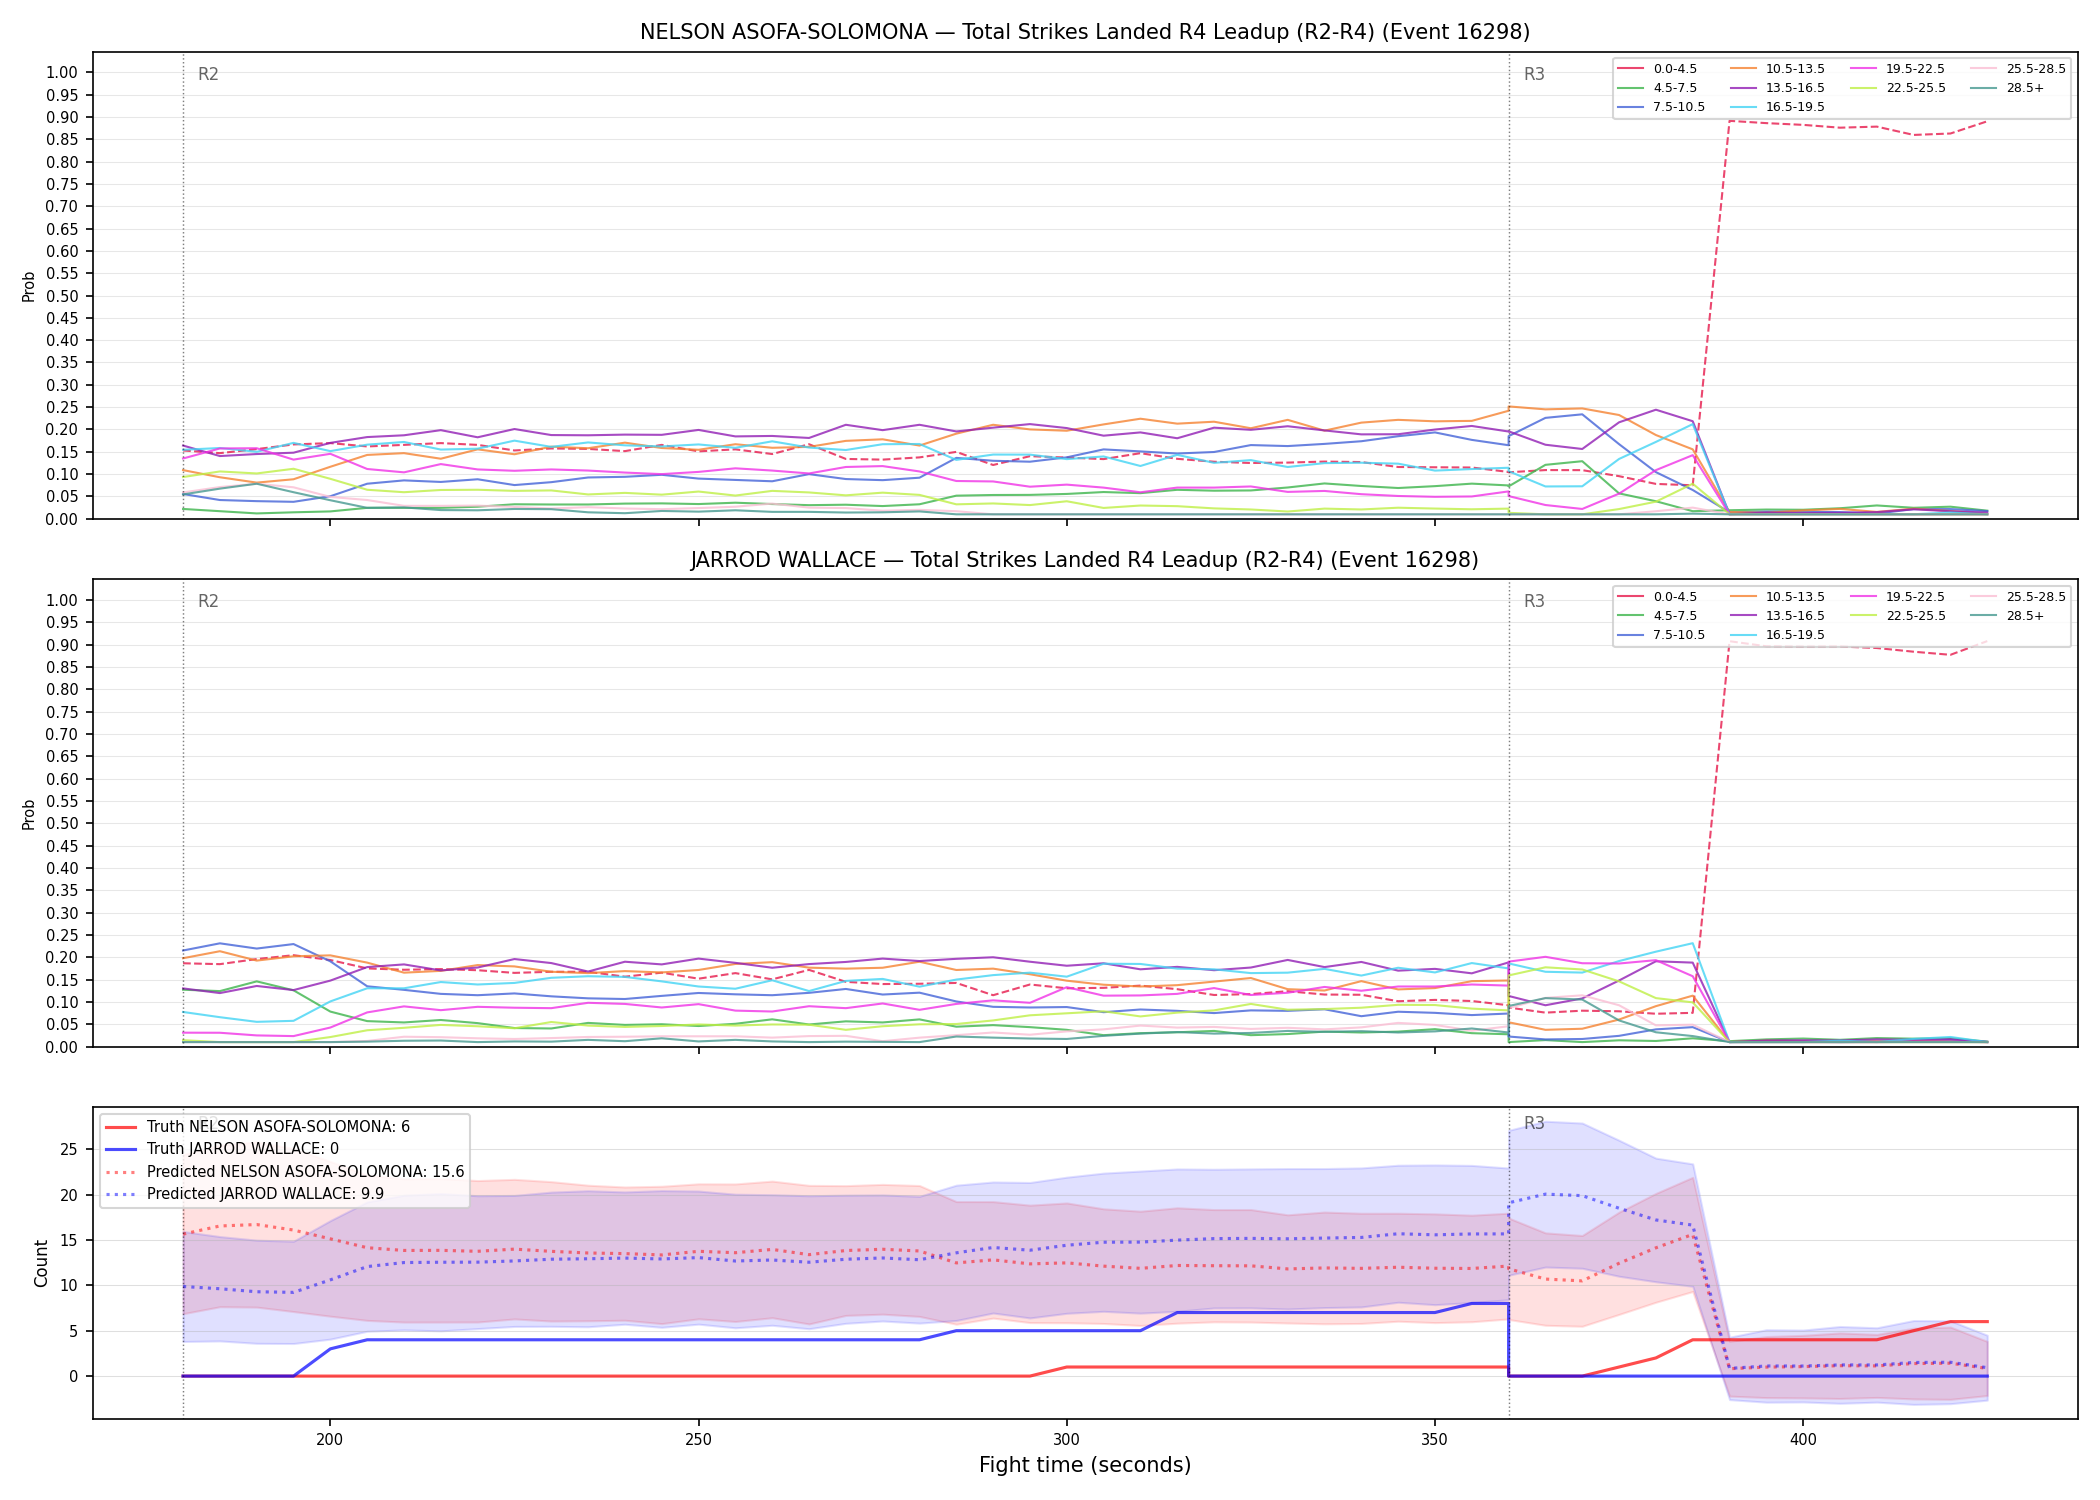Image resolution: width=2100 pixels, height=1500 pixels.
Task: Click the 'Fight time (seconds)' axis label
Action: (x=1085, y=1465)
